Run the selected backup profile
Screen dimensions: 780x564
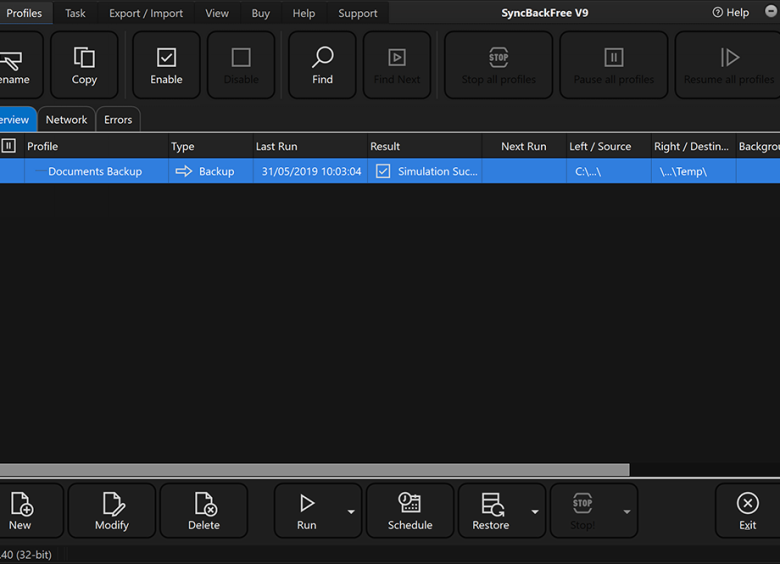click(x=307, y=511)
